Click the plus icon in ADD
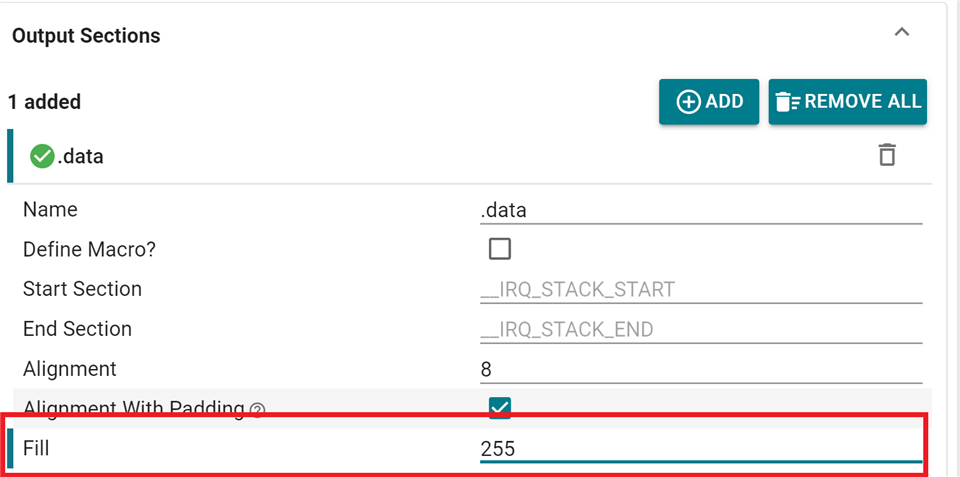Image resolution: width=960 pixels, height=477 pixels. pos(688,102)
